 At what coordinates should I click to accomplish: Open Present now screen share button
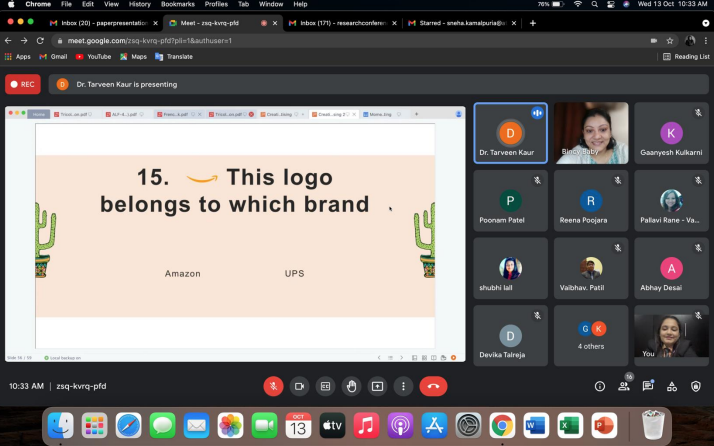pos(377,386)
